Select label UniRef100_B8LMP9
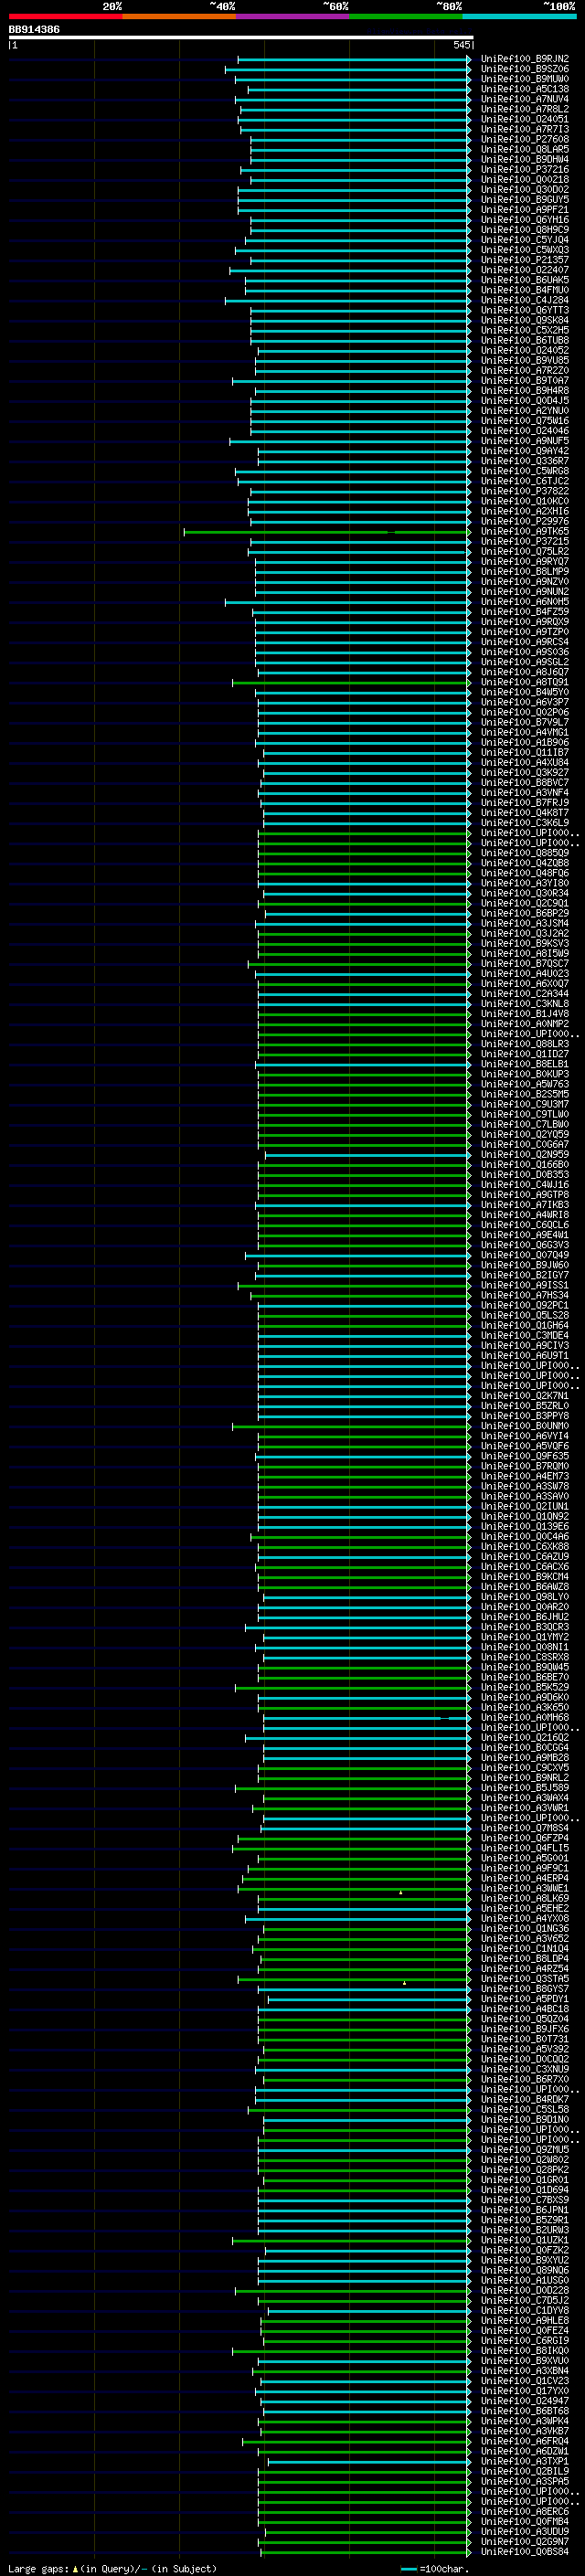This screenshot has width=585, height=2576. coord(524,572)
